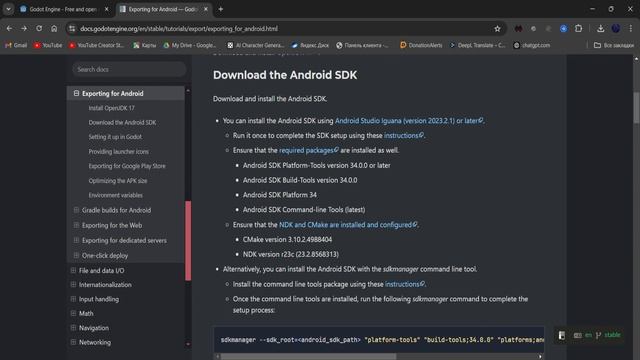Open the browser profile avatar
The image size is (640, 360).
coord(616,29)
